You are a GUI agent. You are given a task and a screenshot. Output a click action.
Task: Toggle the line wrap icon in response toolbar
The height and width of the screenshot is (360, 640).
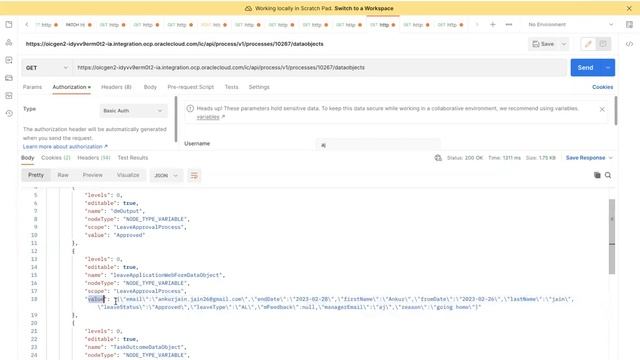194,176
